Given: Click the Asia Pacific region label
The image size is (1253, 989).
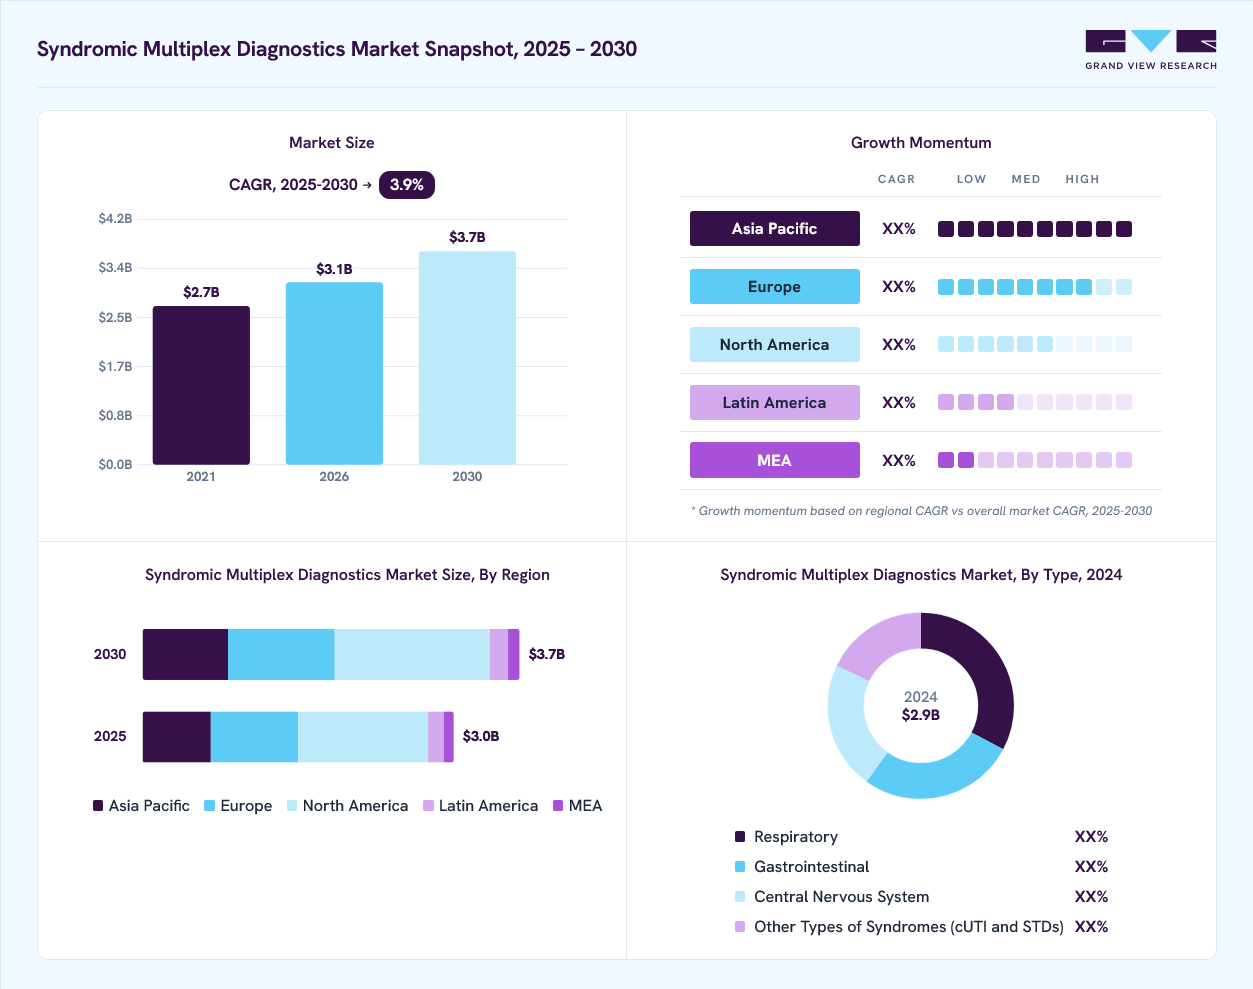Looking at the screenshot, I should (775, 229).
